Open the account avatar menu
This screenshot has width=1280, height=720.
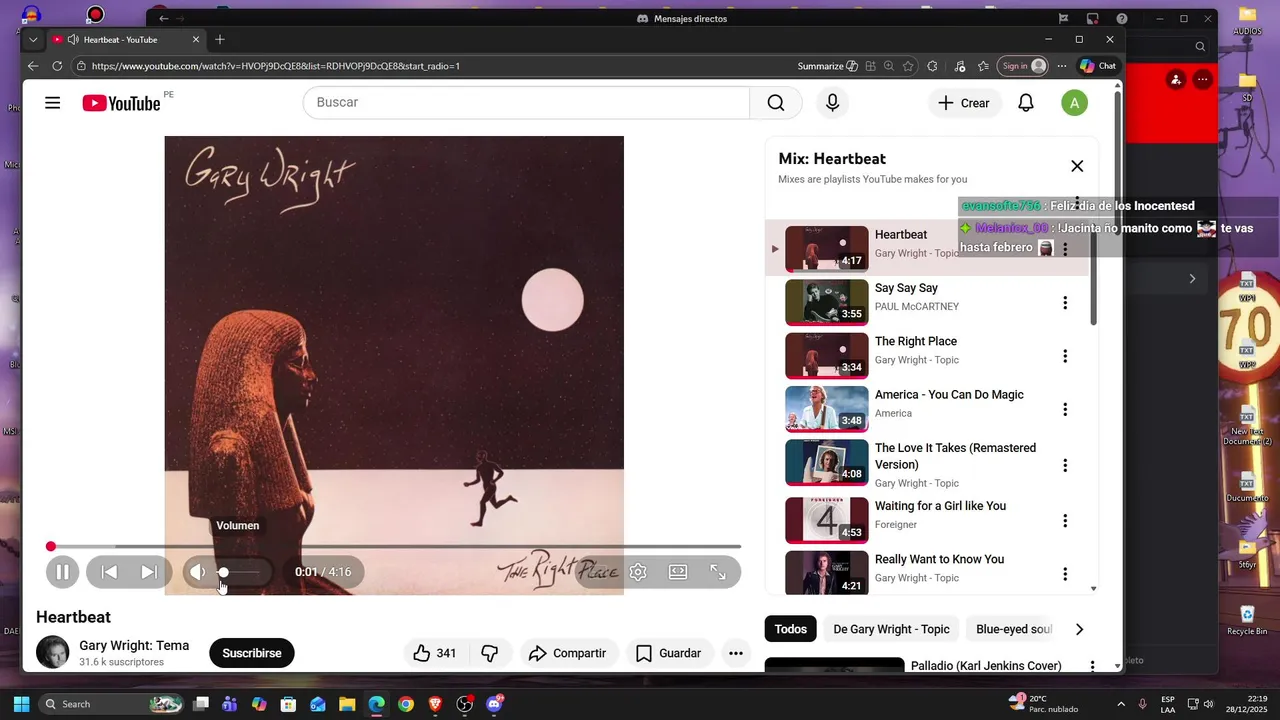[x=1074, y=103]
